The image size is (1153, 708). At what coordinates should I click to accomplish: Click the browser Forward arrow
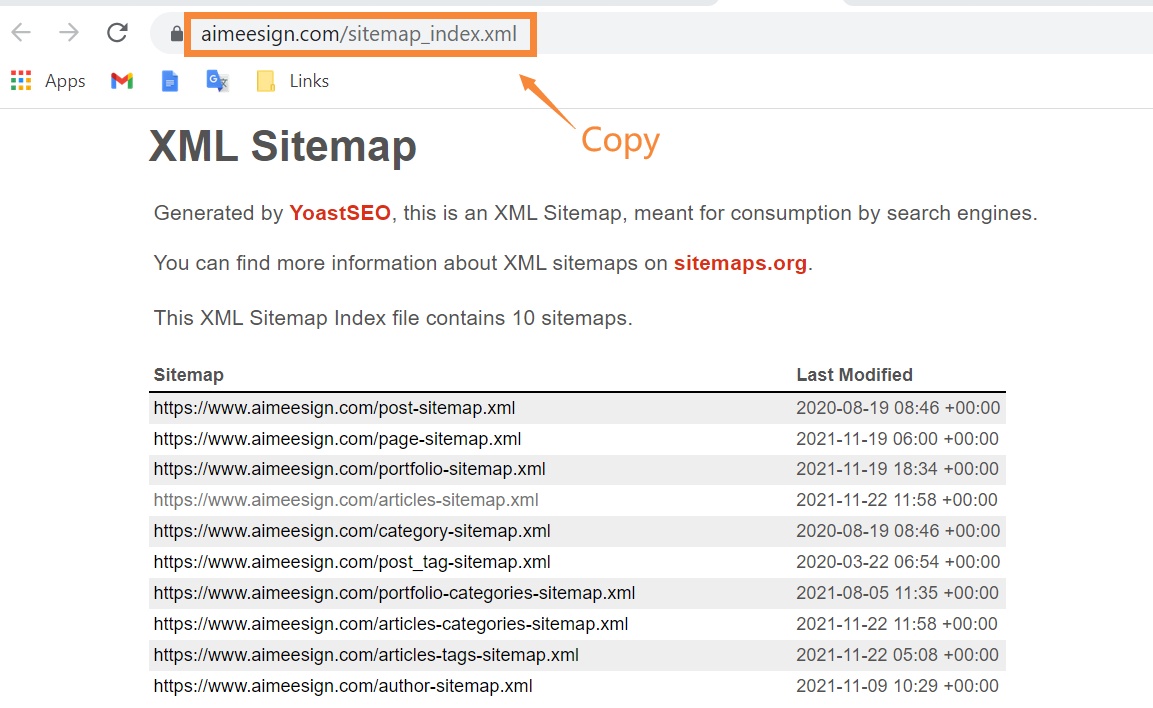pos(69,32)
